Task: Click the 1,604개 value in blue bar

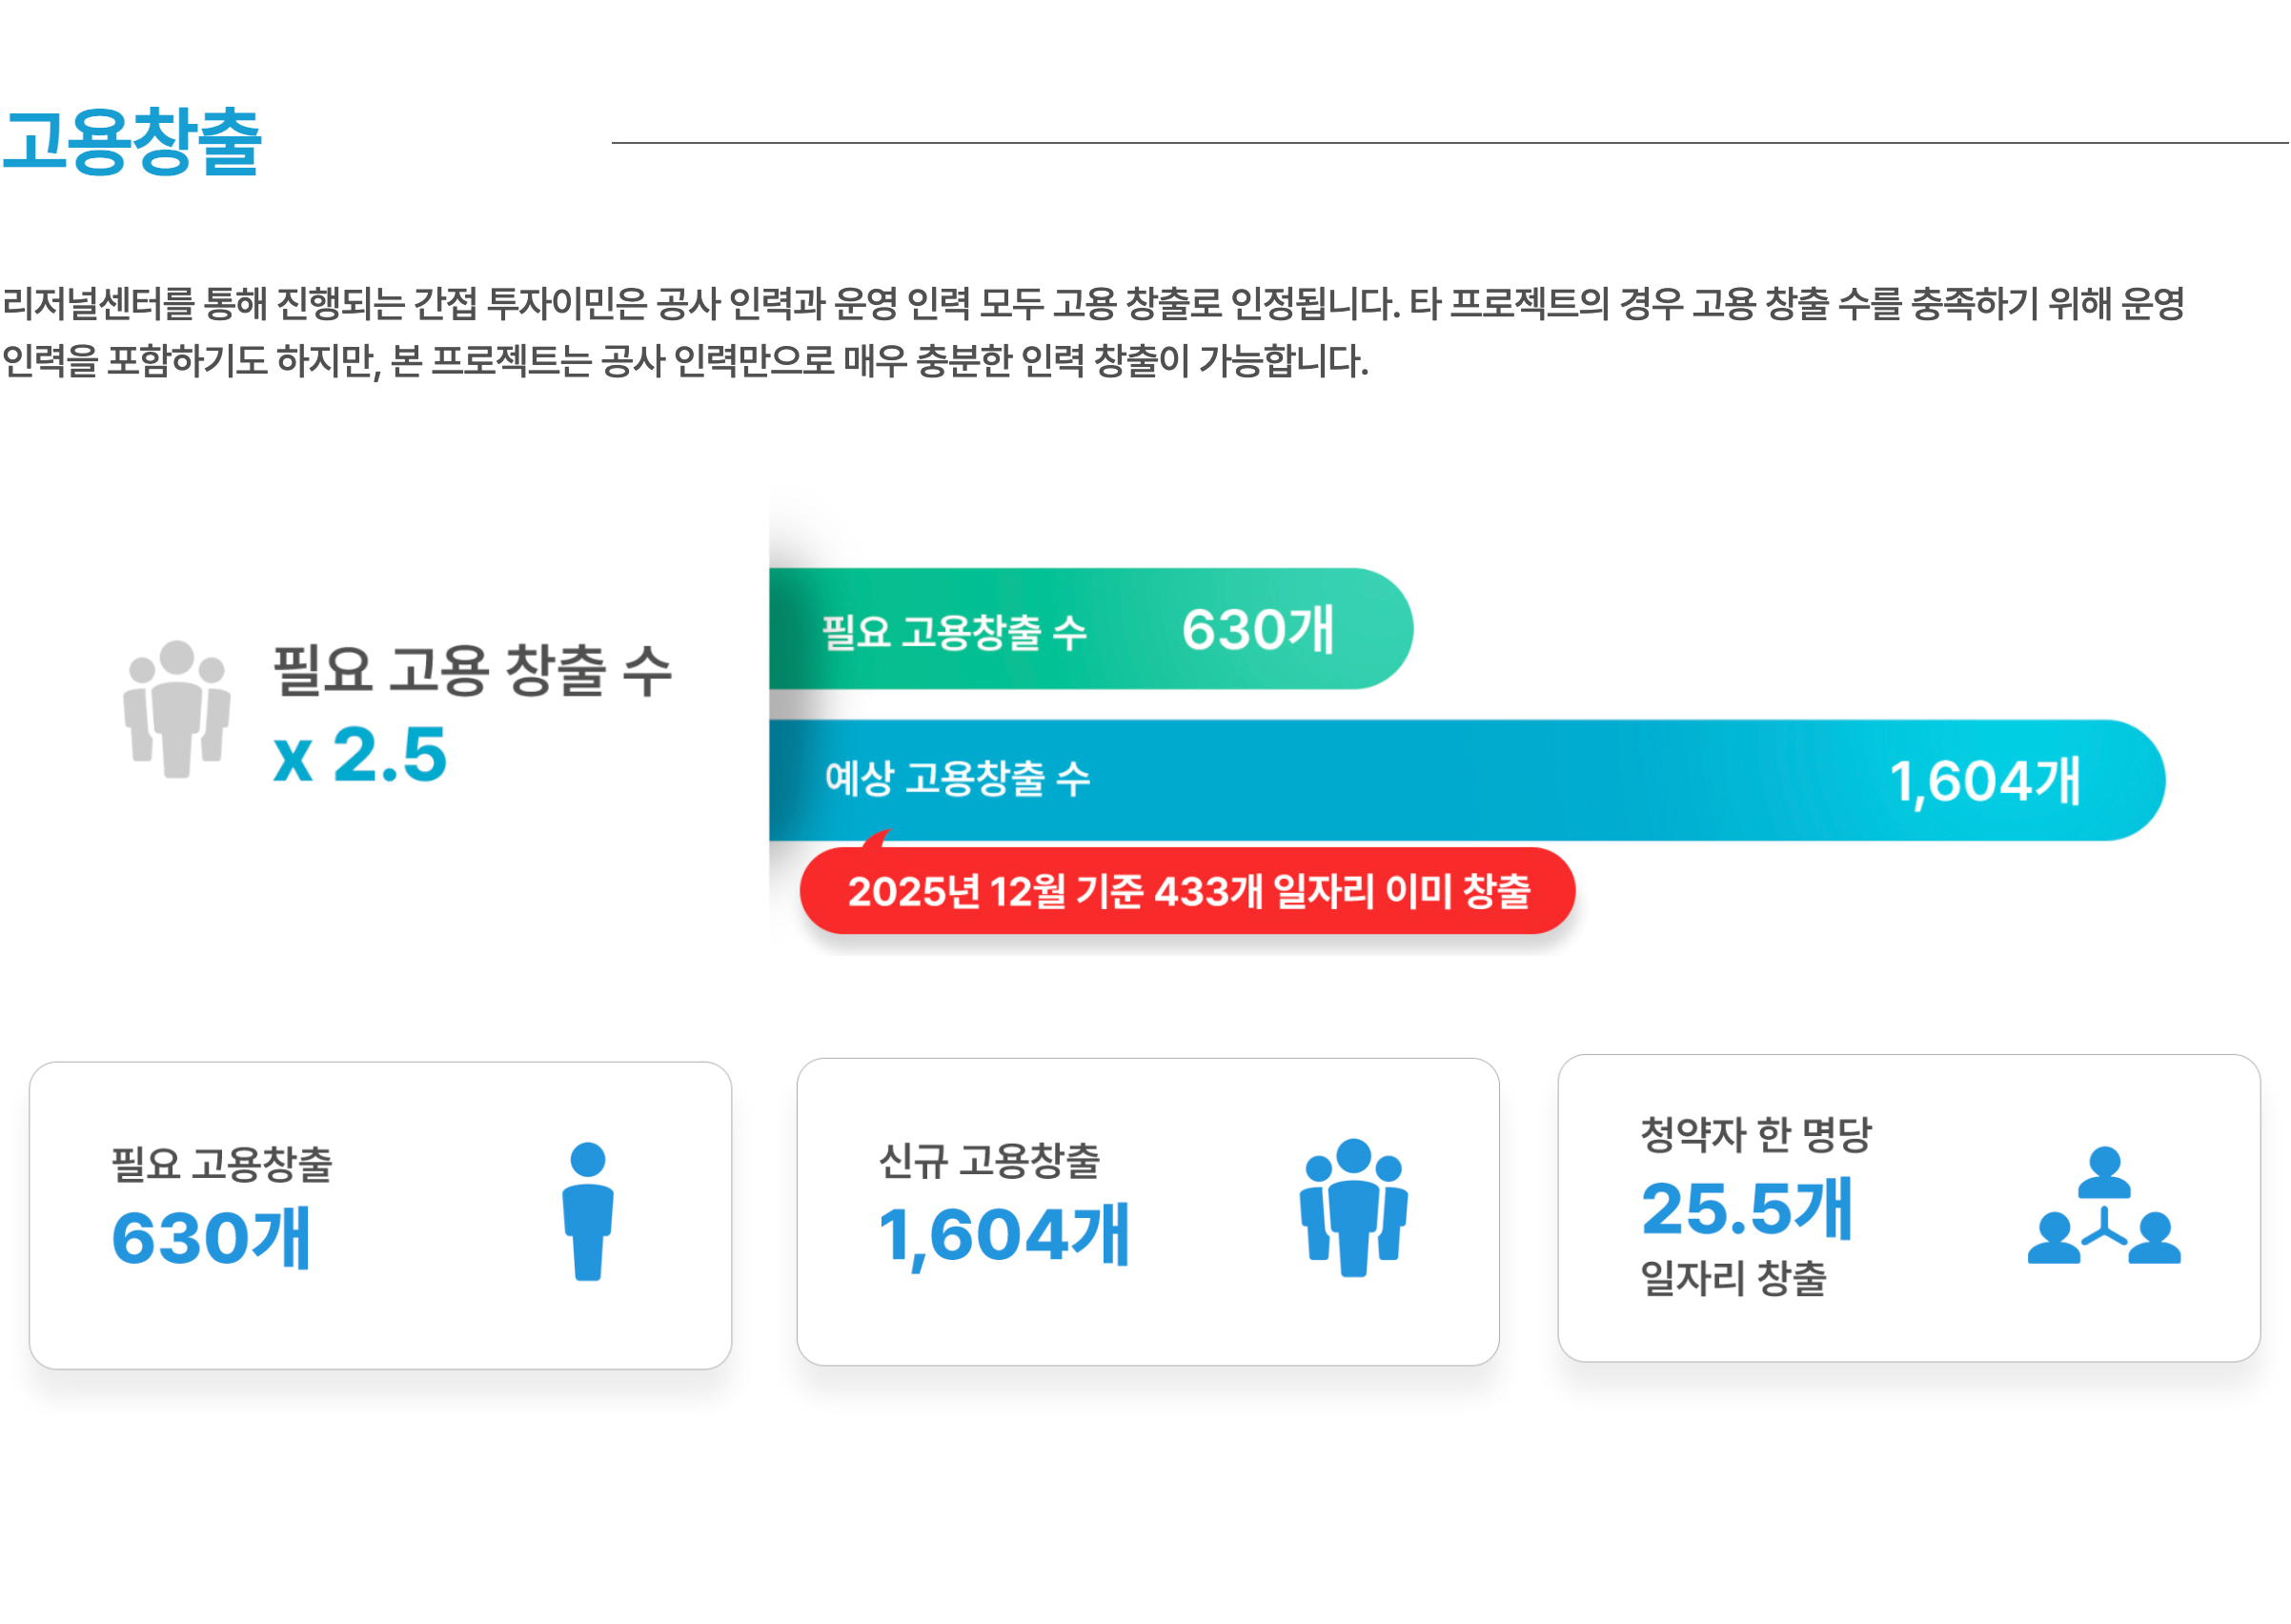Action: (x=1984, y=781)
